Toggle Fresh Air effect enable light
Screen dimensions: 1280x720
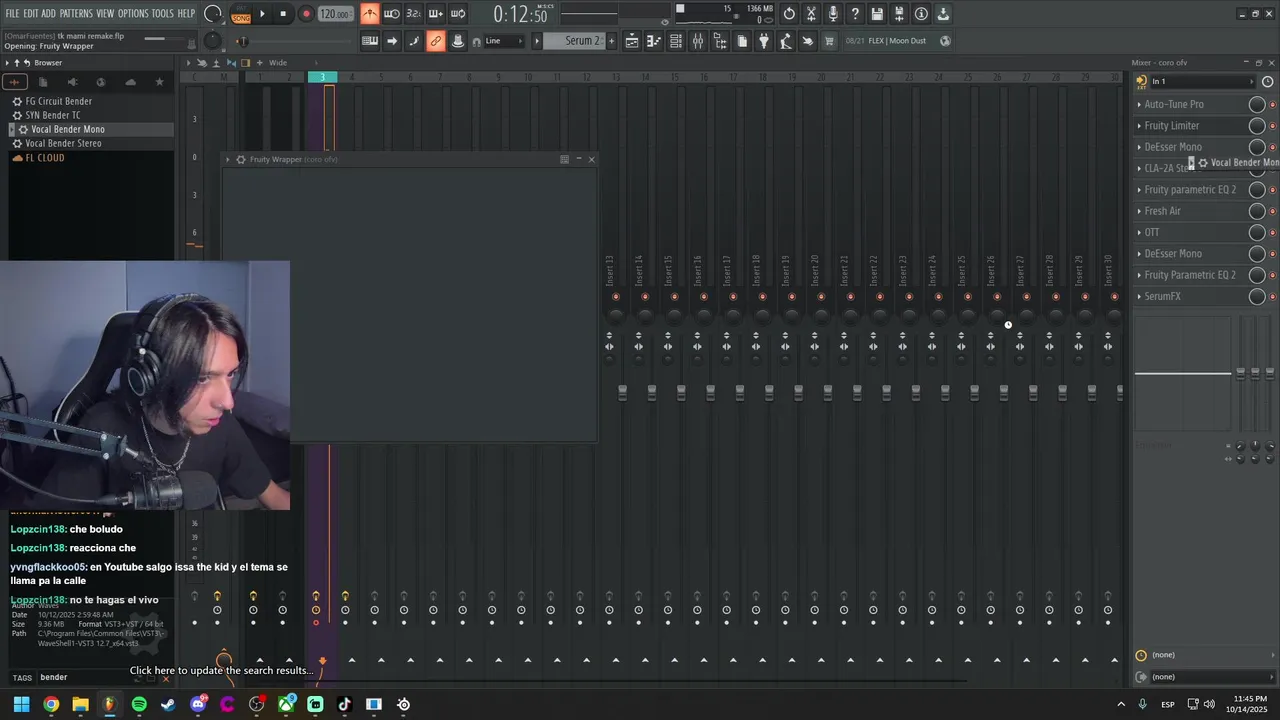point(1272,211)
